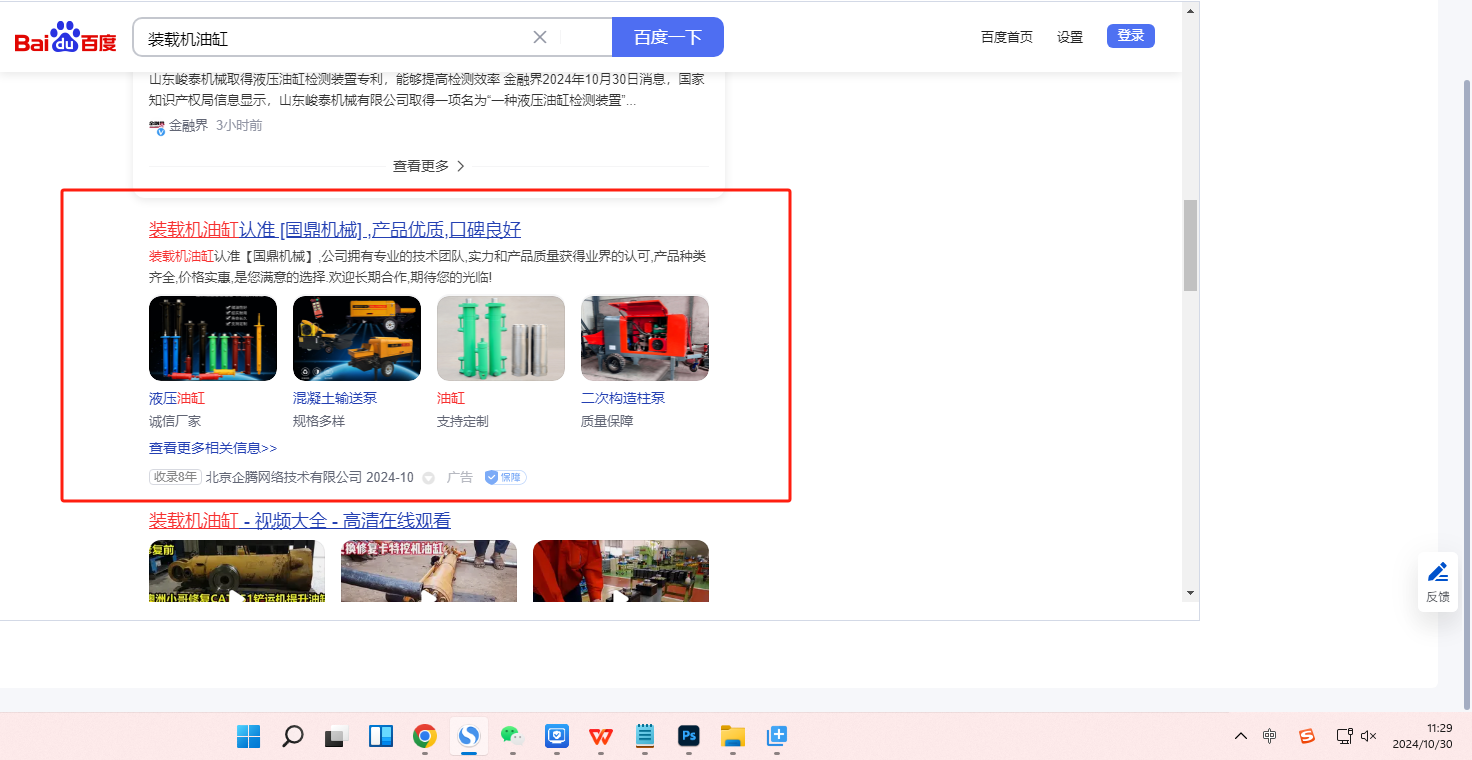1472x760 pixels.
Task: Open the 装载机油缸 视频大全 result link
Action: pos(300,520)
